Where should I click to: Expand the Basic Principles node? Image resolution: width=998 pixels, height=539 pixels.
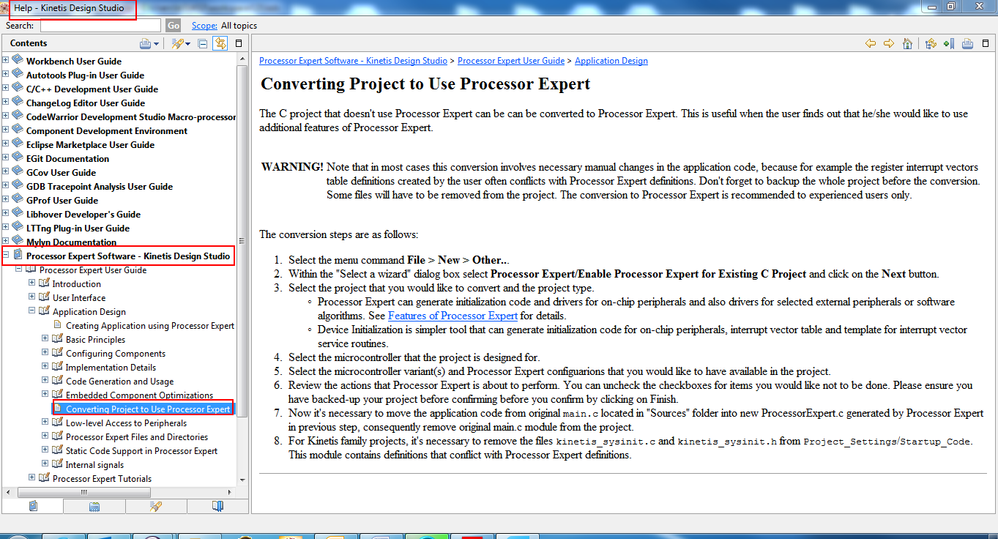[45, 339]
